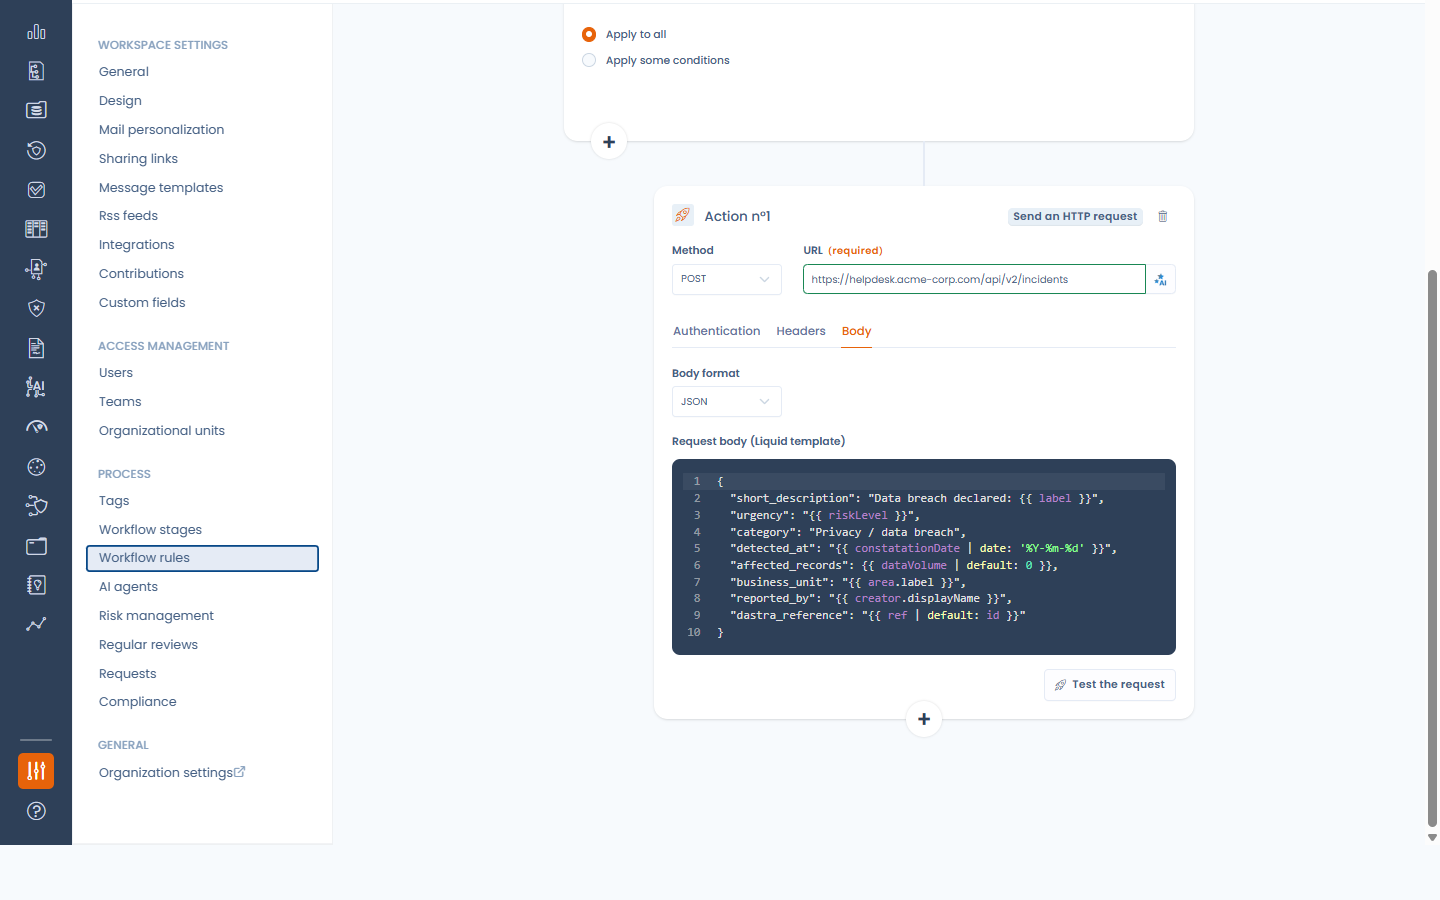Switch to the Authentication tab
Screen dimensions: 1440x900
tap(716, 331)
